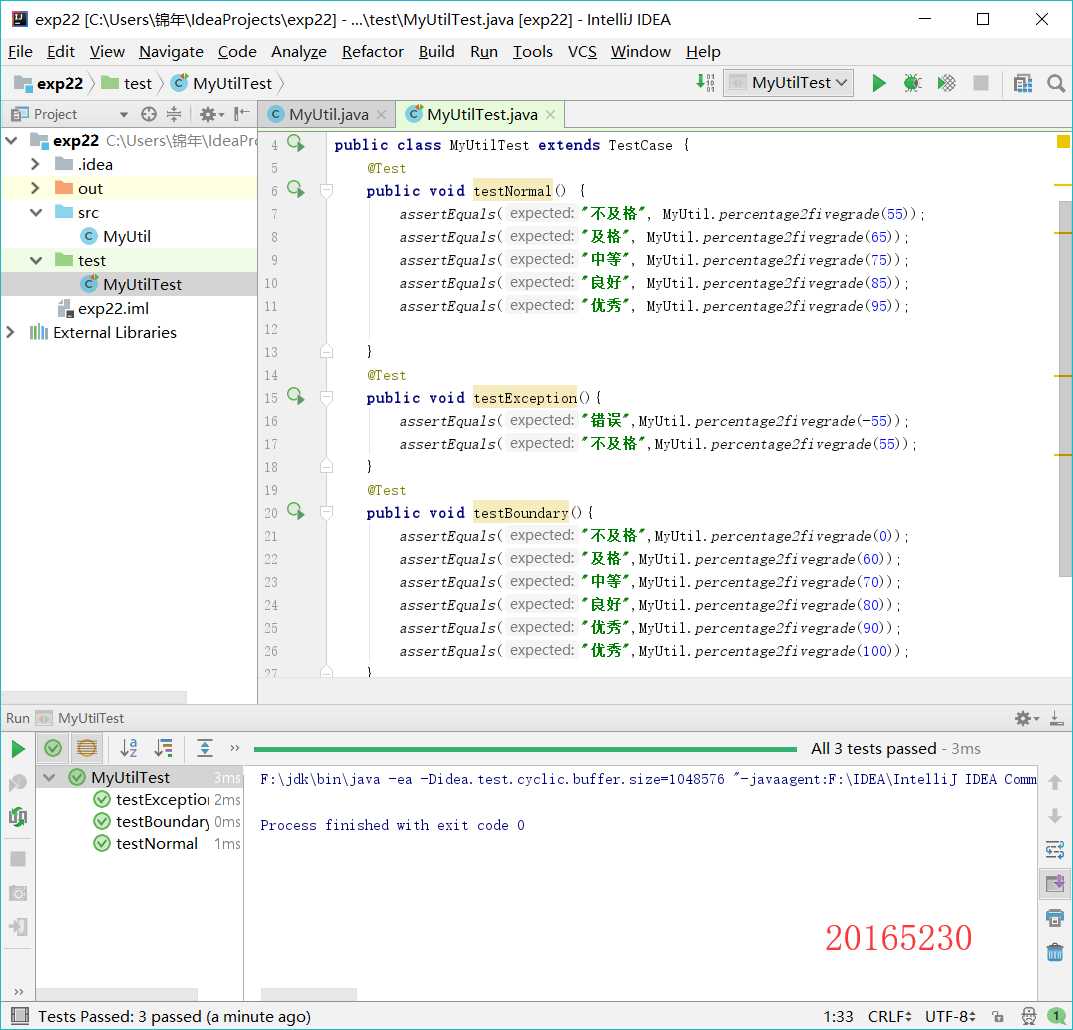Toggle alphabetical sorting of test results

click(129, 748)
